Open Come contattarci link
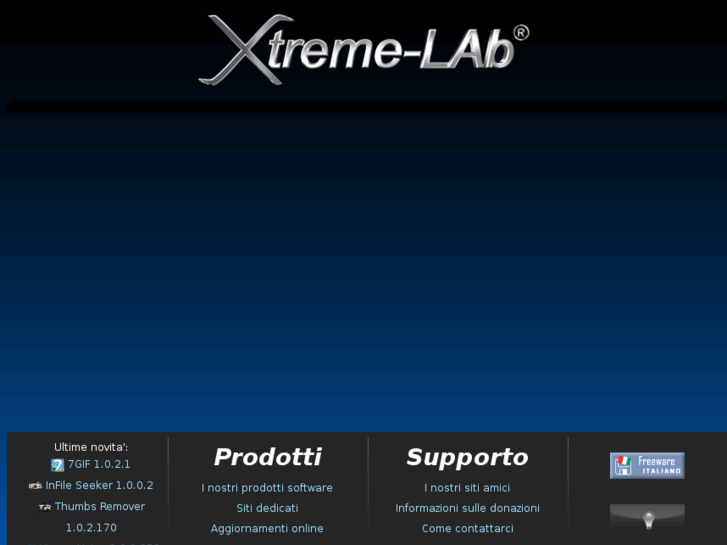 click(x=467, y=529)
